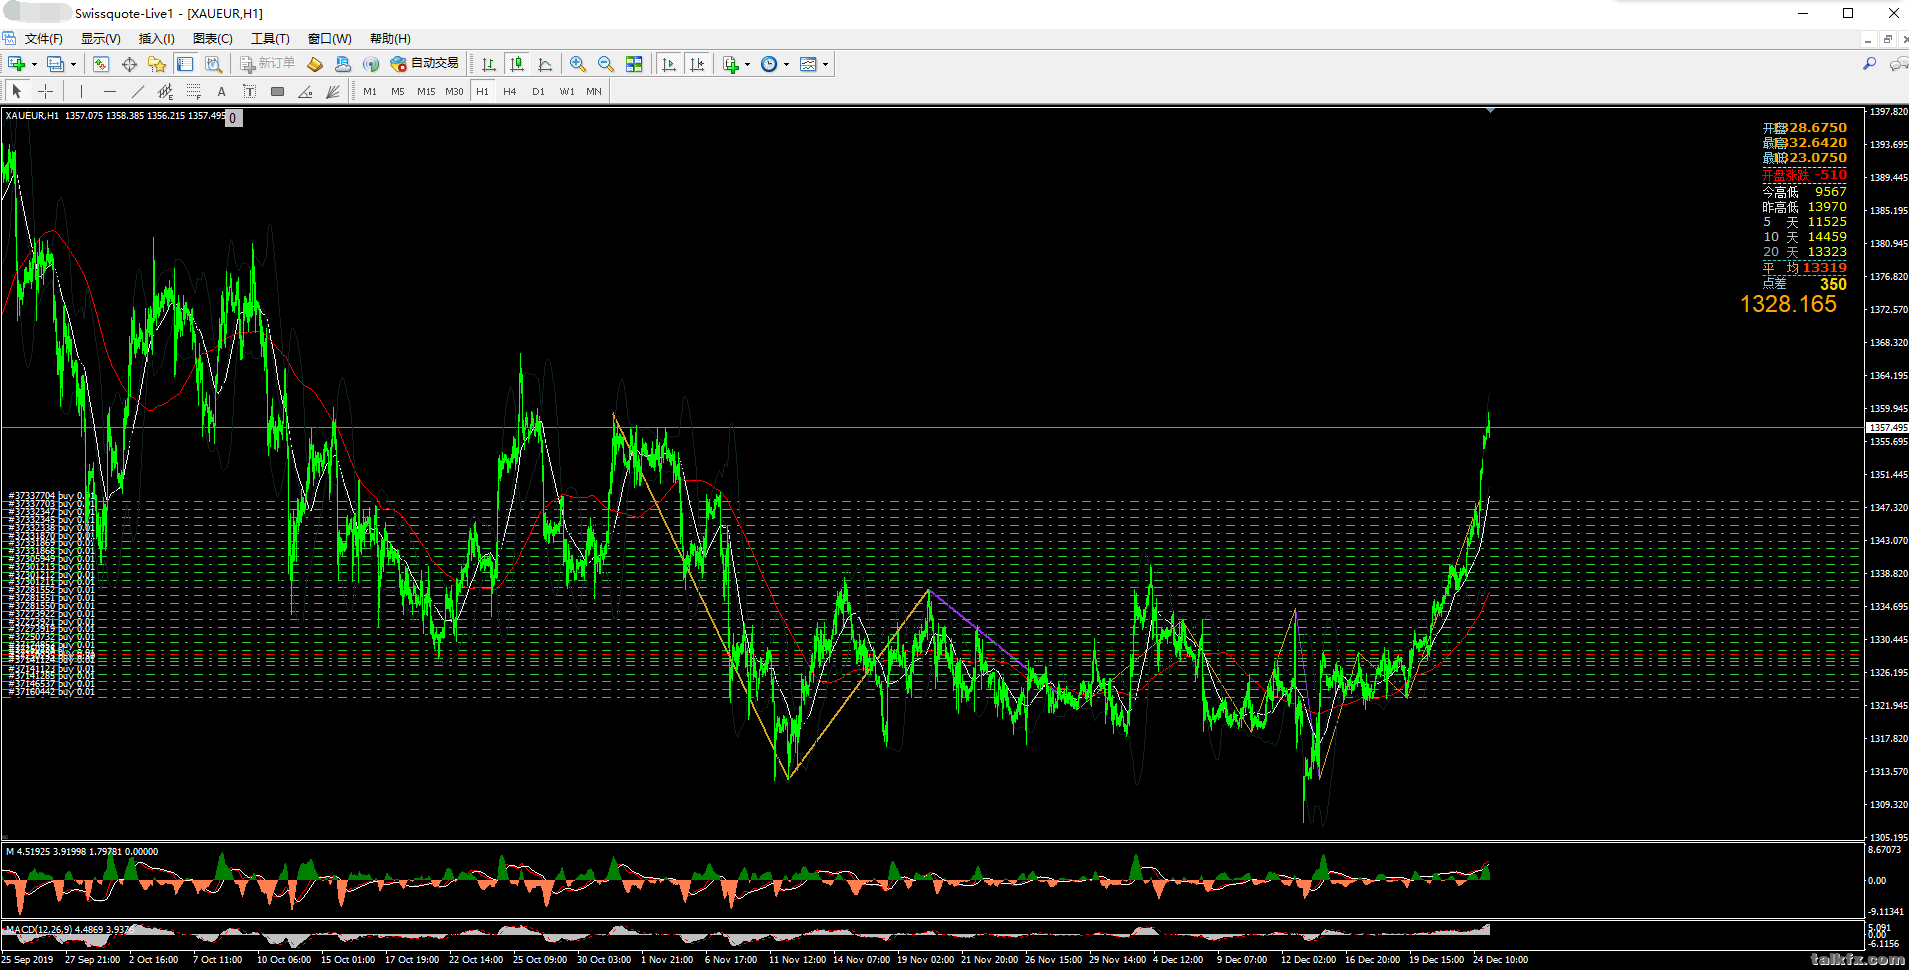Open the 显示(V) menu
This screenshot has width=1909, height=970.
100,39
